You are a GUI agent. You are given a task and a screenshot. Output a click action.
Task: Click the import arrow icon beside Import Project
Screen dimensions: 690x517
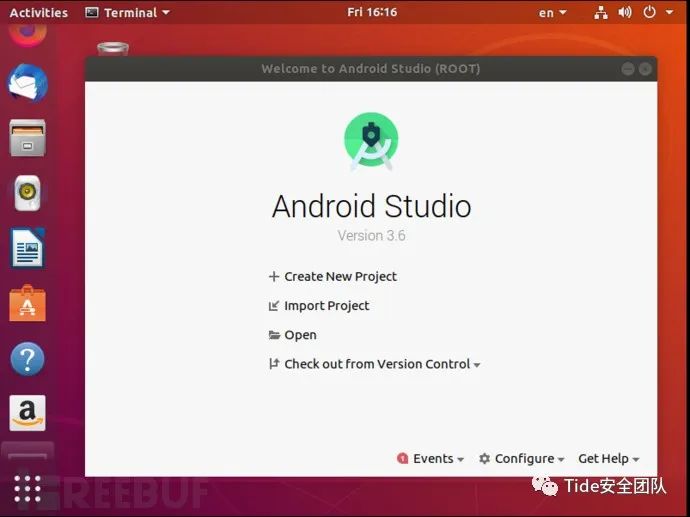point(274,306)
